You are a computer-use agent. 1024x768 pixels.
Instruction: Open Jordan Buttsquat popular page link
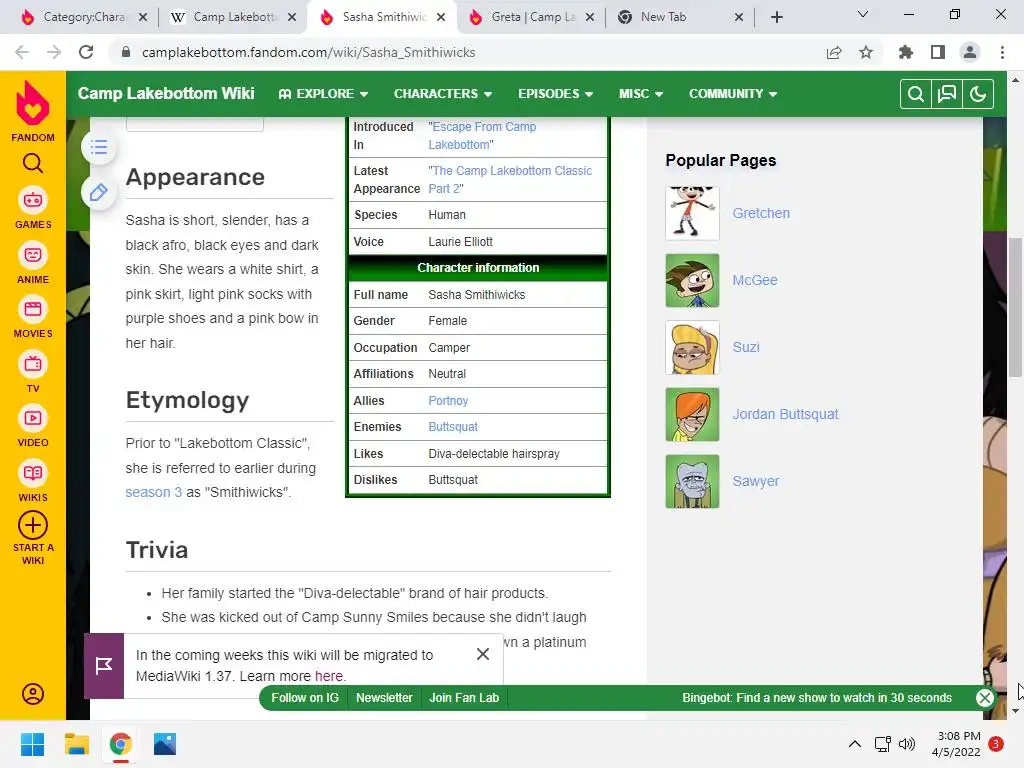tap(785, 414)
